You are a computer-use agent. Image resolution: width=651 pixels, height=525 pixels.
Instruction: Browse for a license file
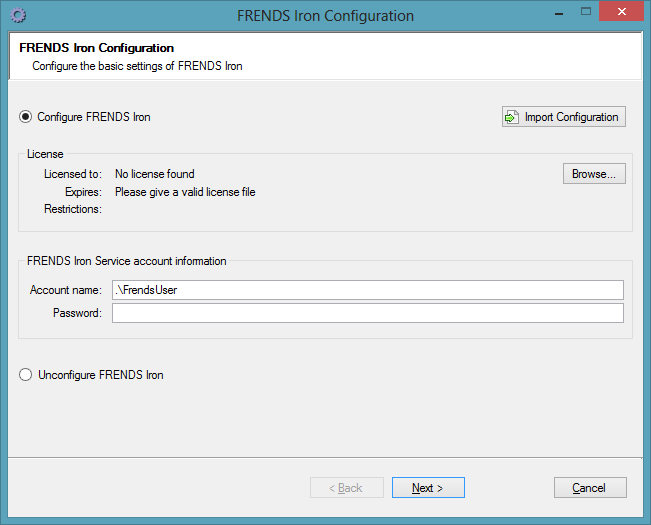[594, 173]
